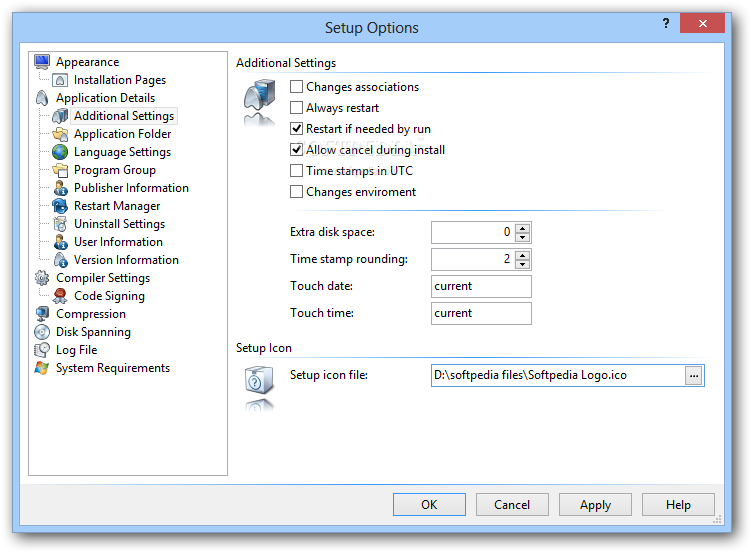752x553 pixels.
Task: Open Restart Manager settings
Action: coord(117,206)
